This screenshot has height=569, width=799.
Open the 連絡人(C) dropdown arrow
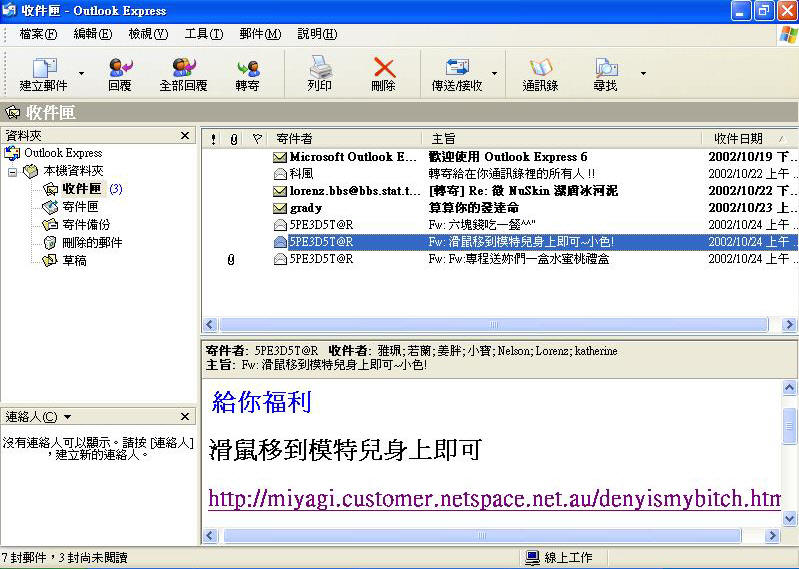pyautogui.click(x=67, y=417)
